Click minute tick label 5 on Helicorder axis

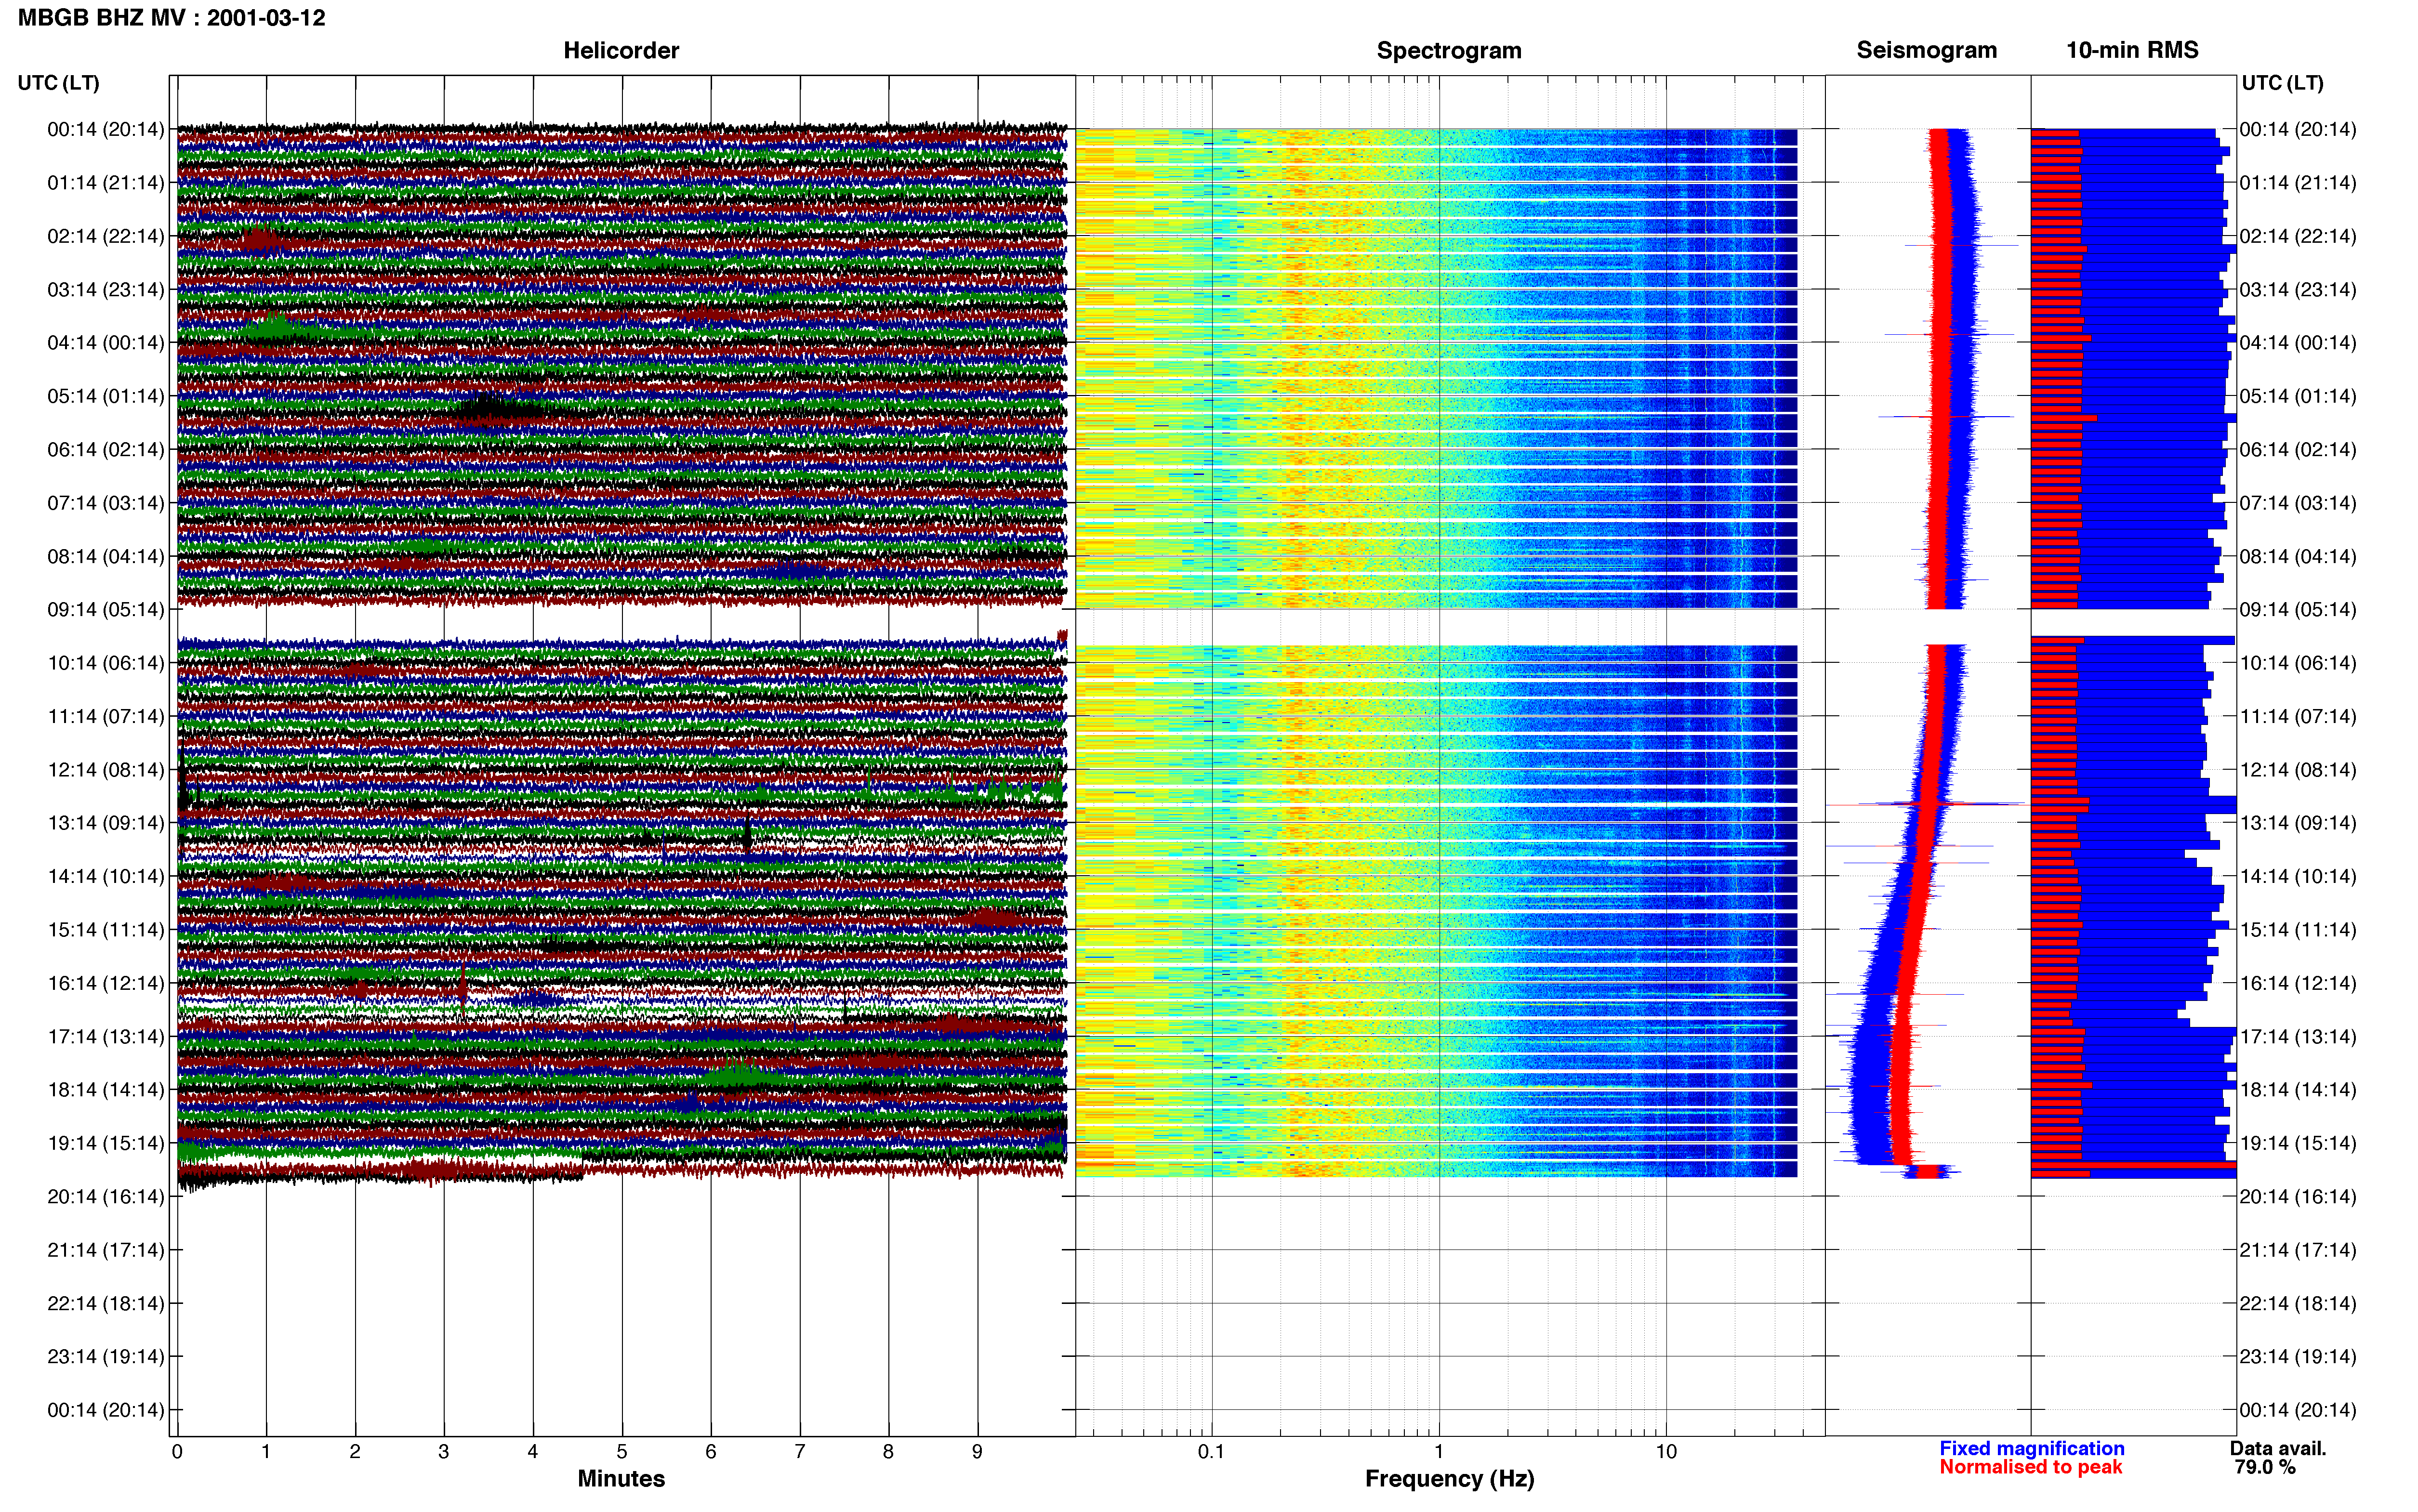[622, 1452]
